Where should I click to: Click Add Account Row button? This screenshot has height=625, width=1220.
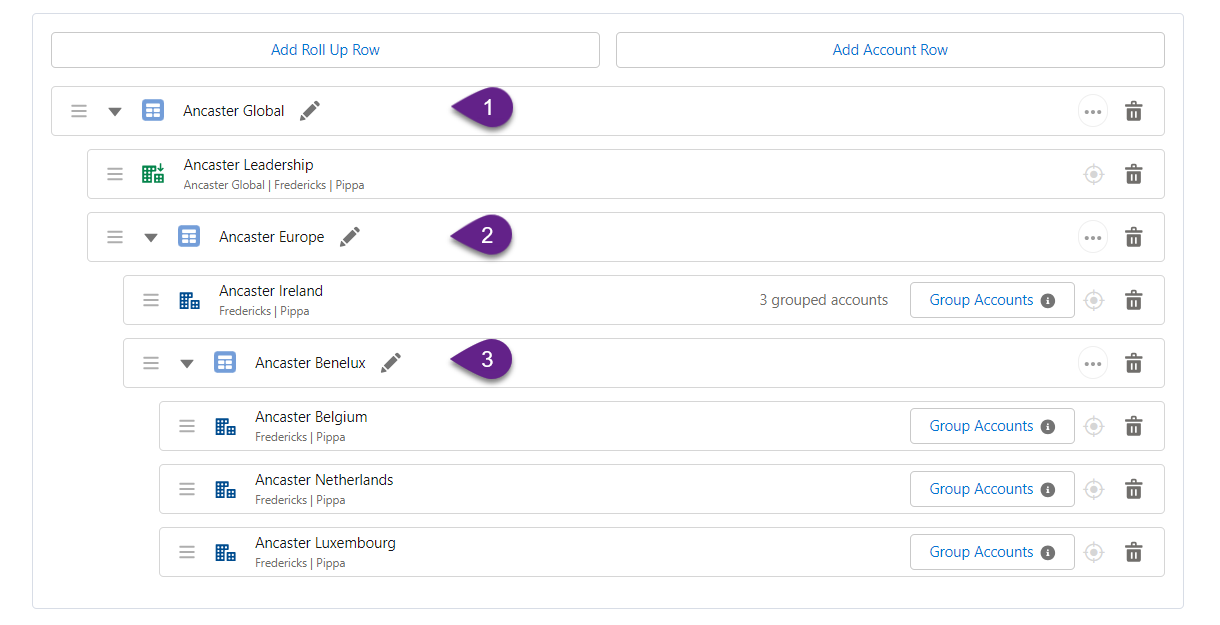[890, 50]
